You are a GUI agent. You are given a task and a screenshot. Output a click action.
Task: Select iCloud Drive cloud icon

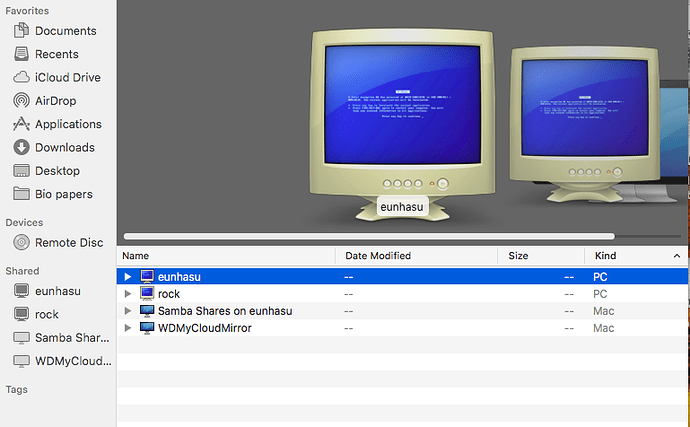coord(21,77)
